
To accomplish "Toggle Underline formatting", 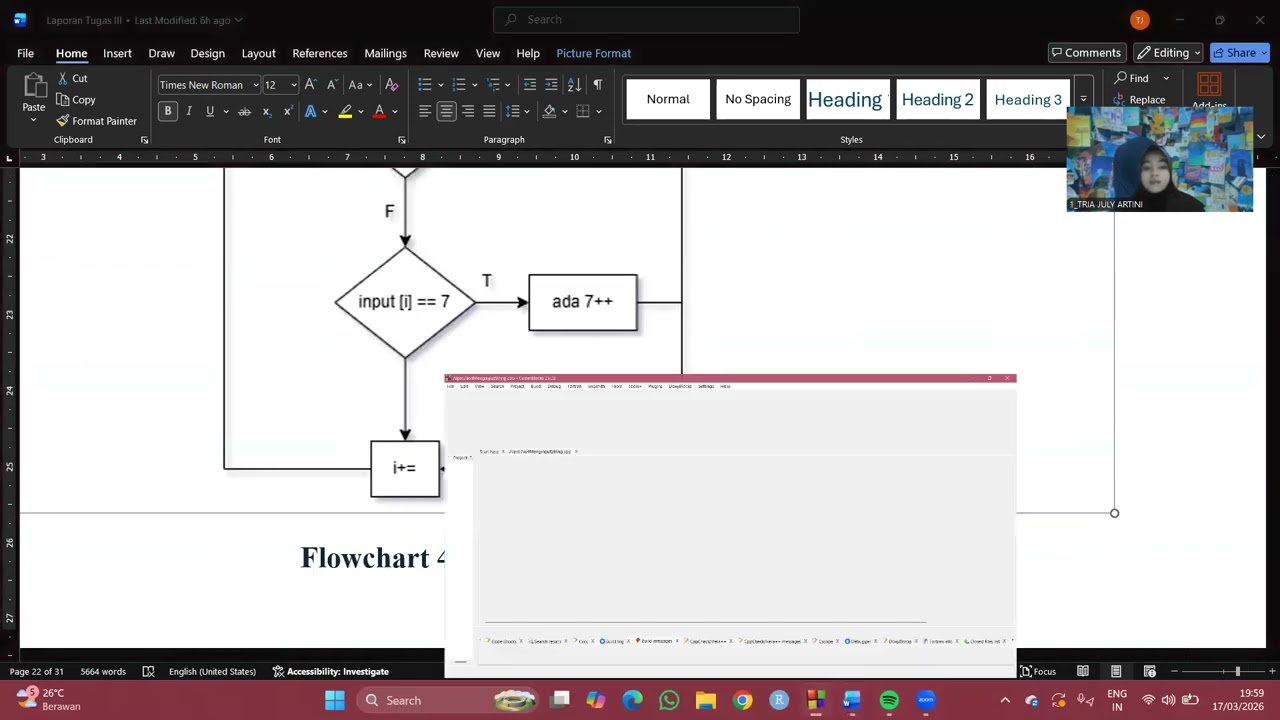I will click(209, 111).
